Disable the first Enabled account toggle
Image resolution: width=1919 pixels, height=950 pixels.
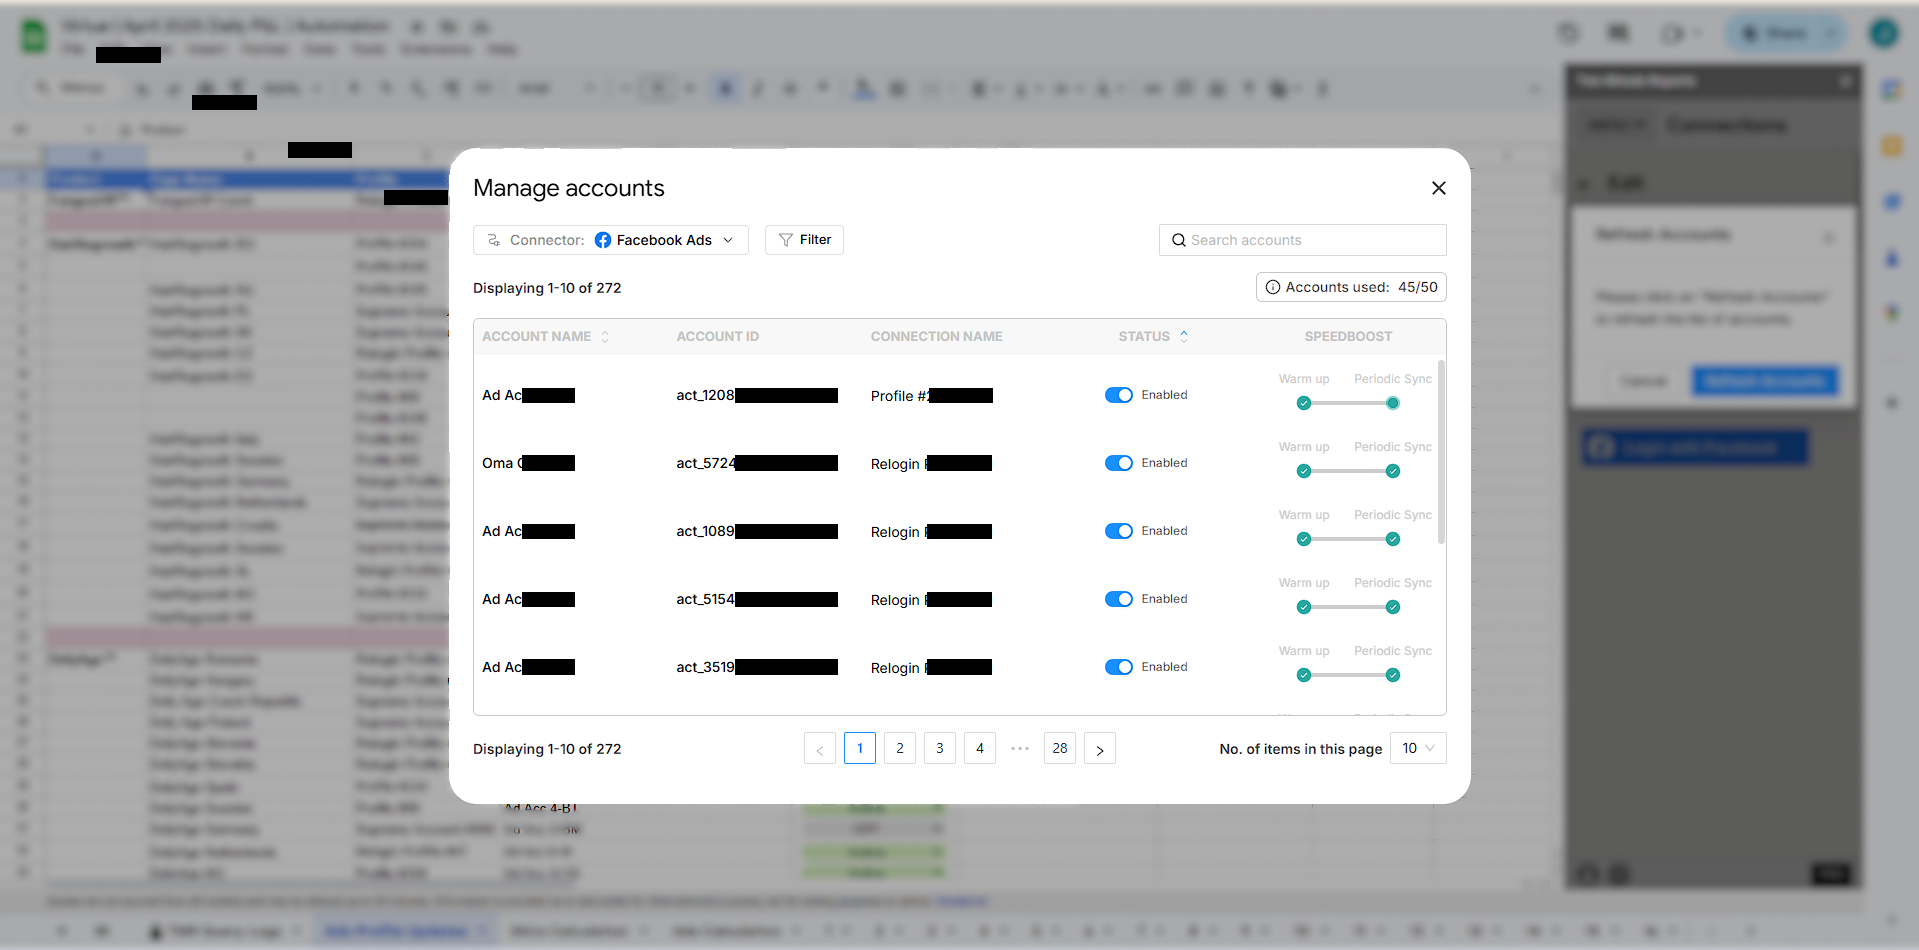pyautogui.click(x=1119, y=394)
